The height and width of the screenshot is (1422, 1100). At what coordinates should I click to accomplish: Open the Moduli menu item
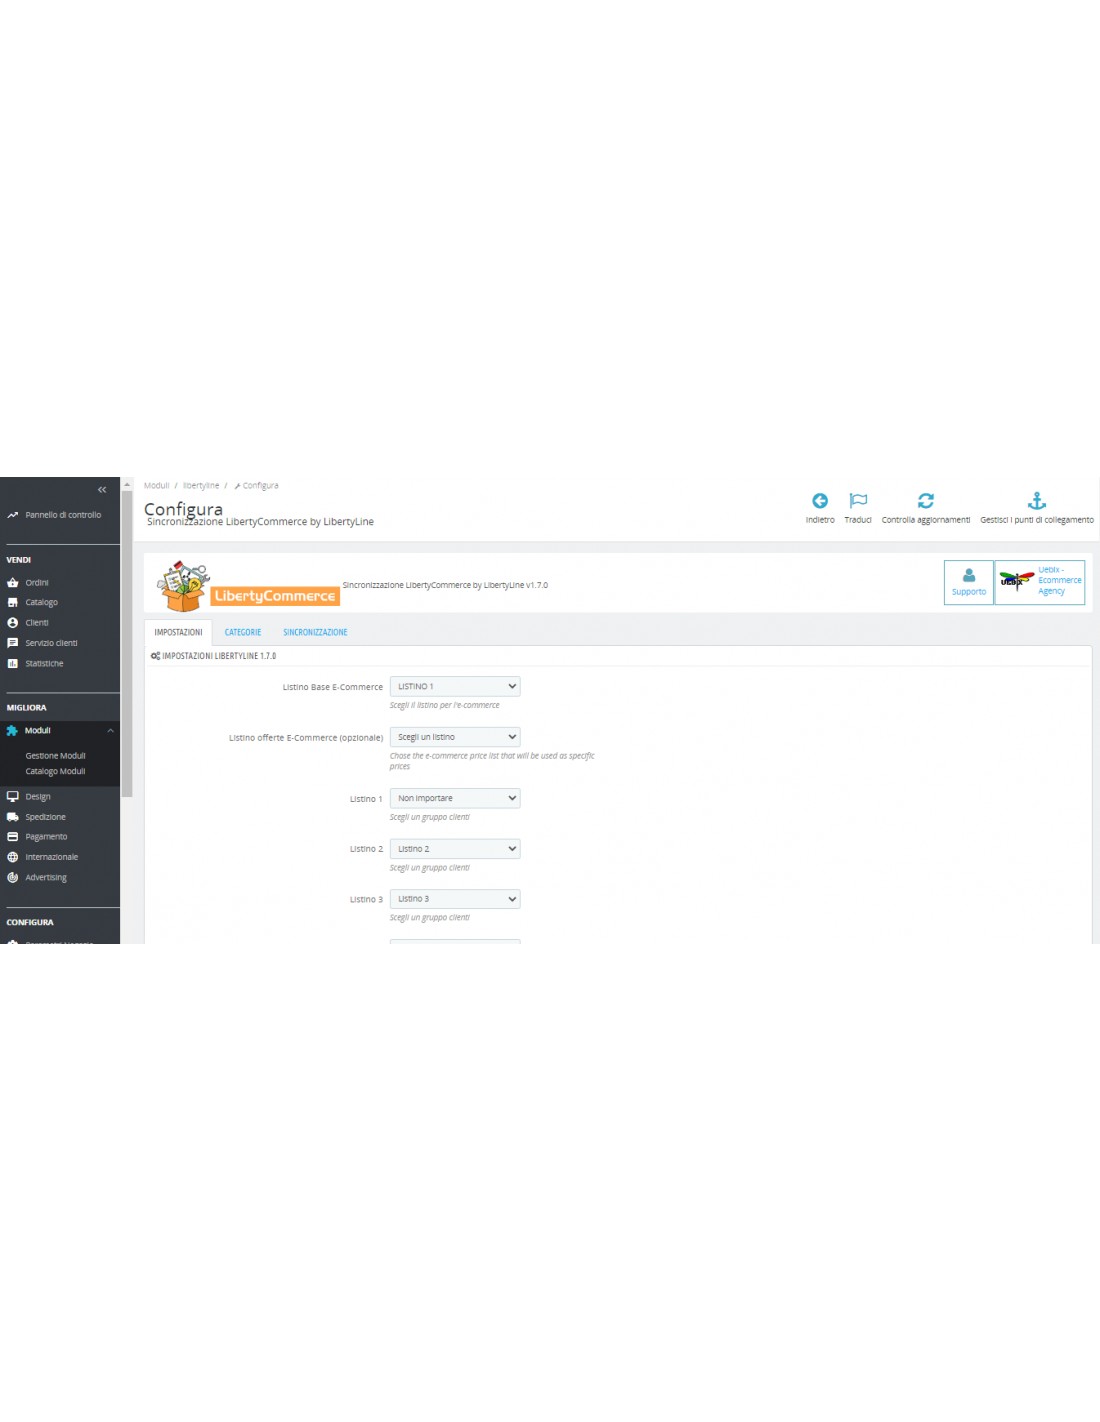(60, 731)
